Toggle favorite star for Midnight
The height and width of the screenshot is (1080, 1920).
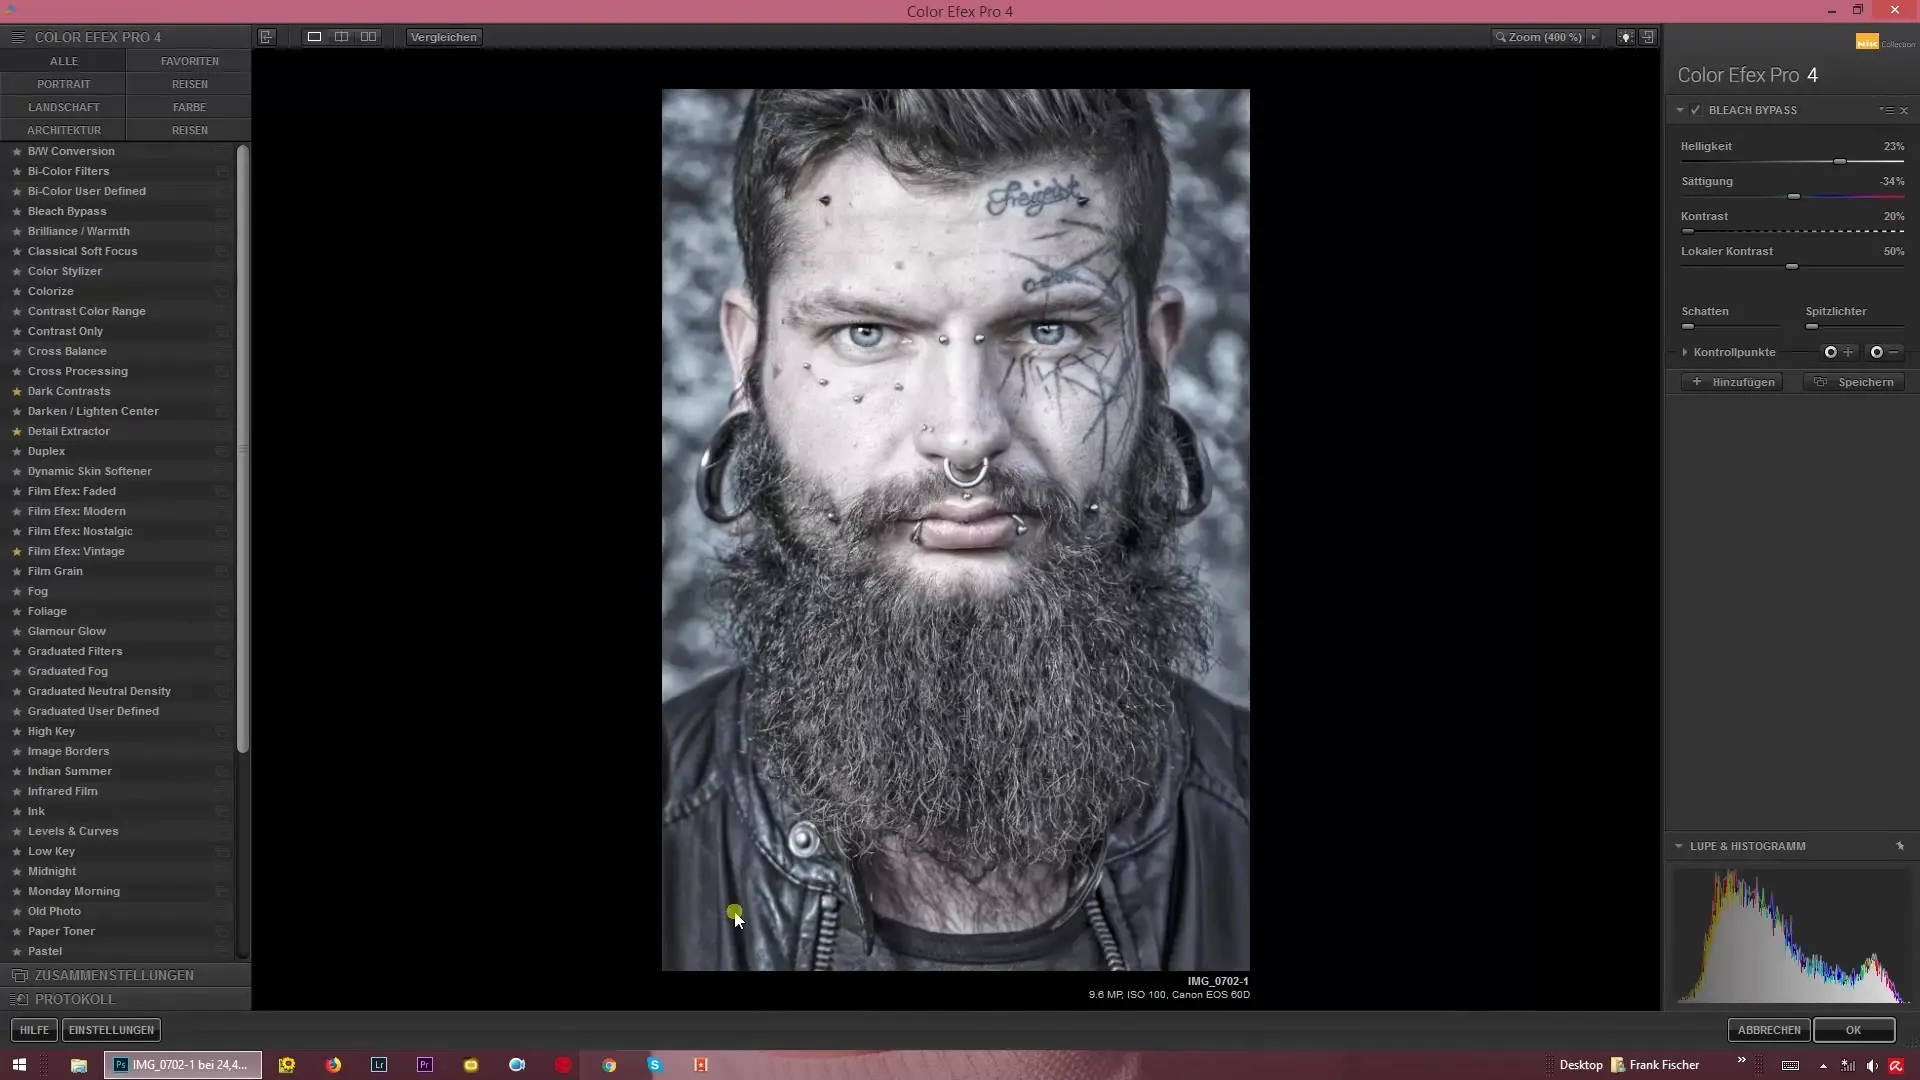pyautogui.click(x=16, y=871)
